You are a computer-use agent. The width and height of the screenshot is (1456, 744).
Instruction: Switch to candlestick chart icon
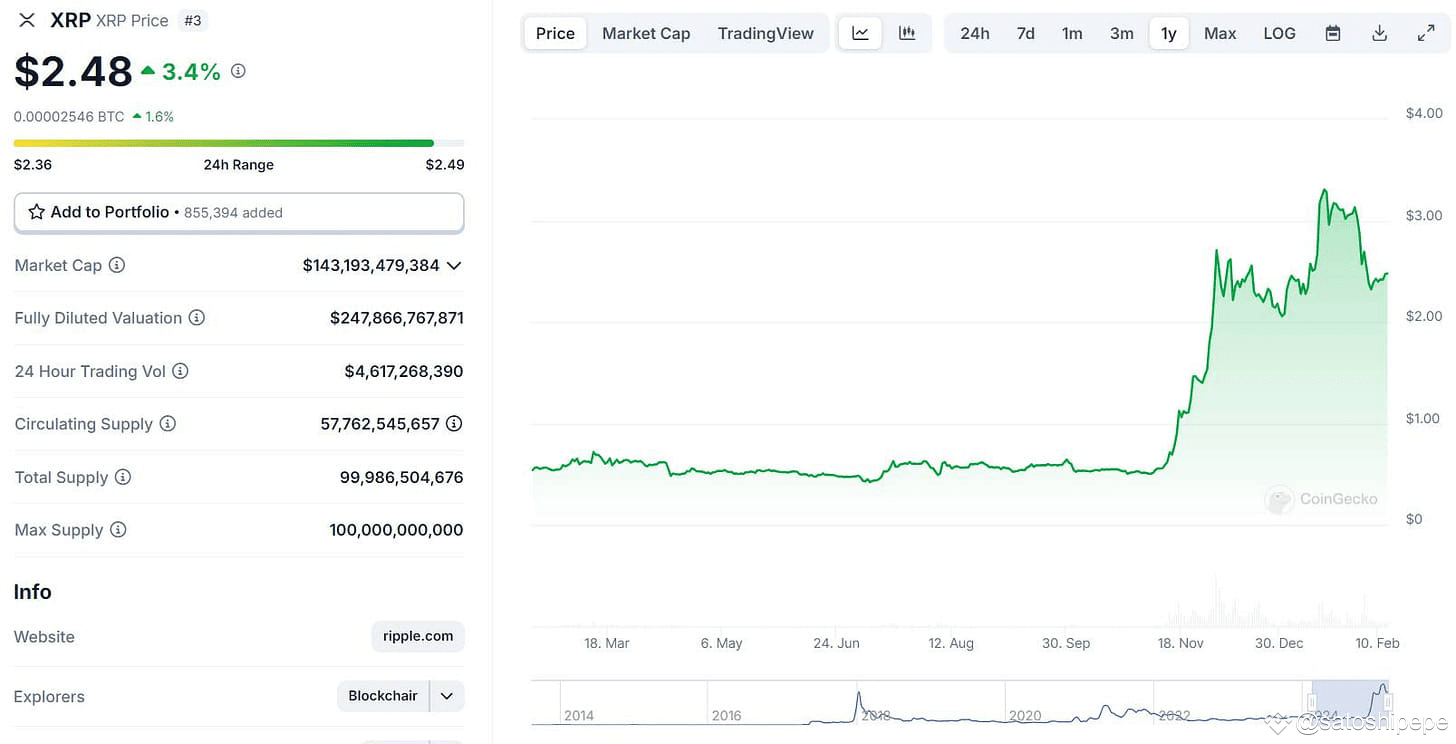click(x=907, y=33)
